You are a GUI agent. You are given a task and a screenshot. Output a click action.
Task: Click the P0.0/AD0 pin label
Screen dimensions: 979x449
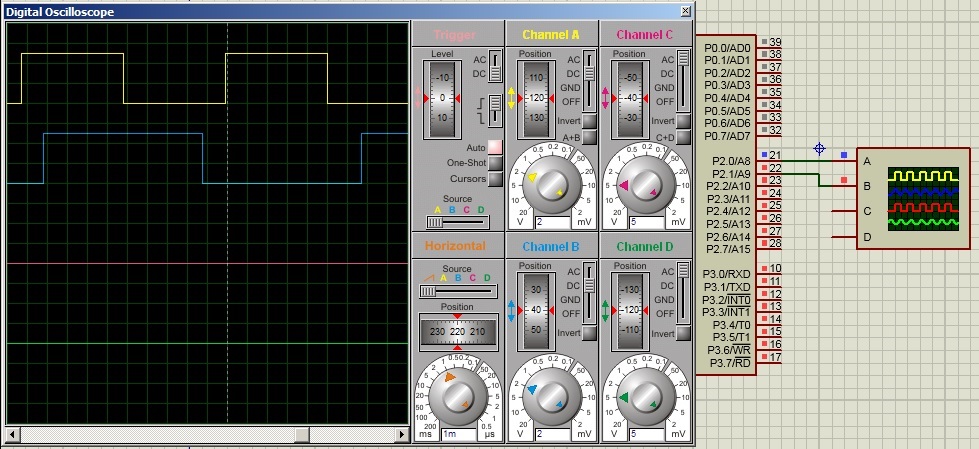[x=727, y=48]
